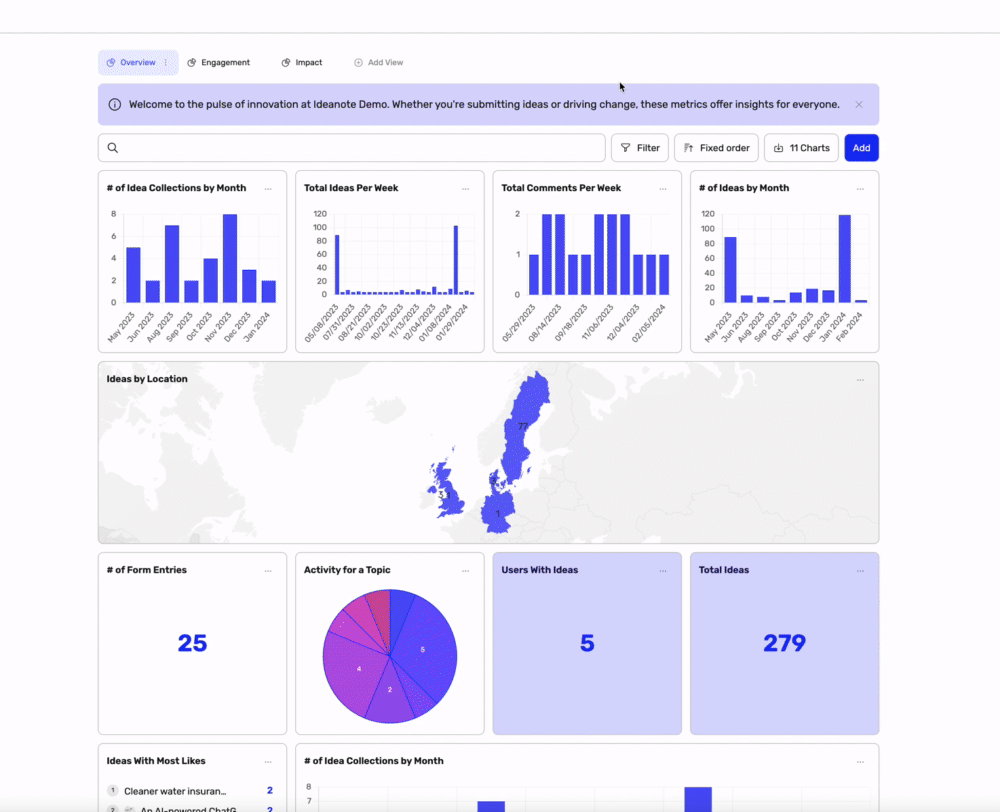Viewport: 1000px width, 812px height.
Task: Click the United Kingdom on the map
Action: [452, 494]
